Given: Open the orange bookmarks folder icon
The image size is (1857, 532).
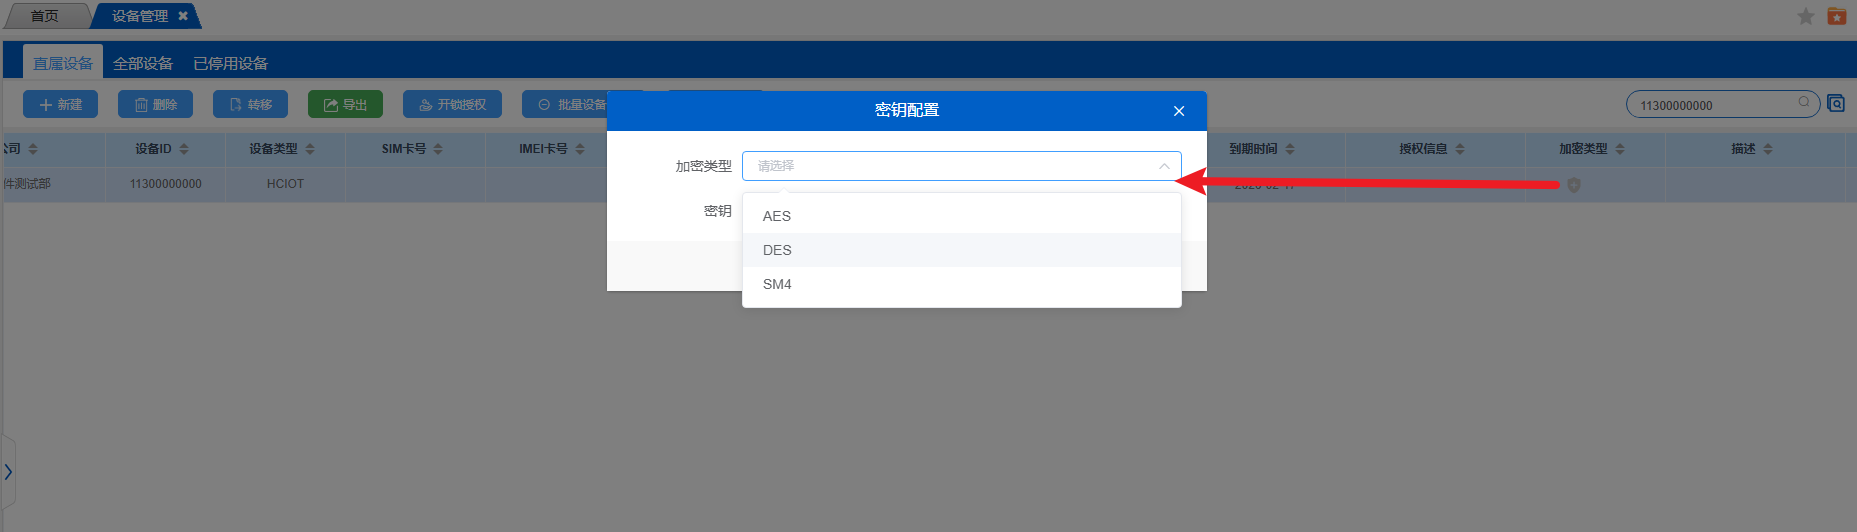Looking at the screenshot, I should pyautogui.click(x=1837, y=16).
